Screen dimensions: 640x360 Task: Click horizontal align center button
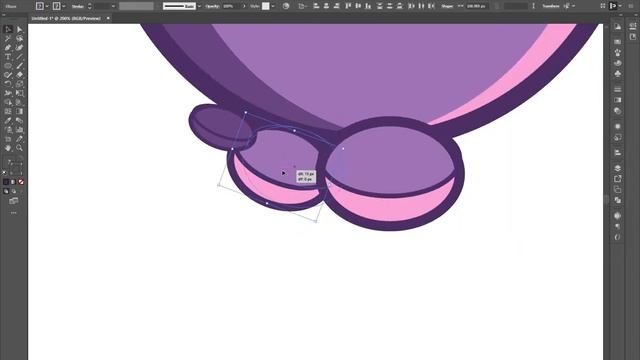[x=326, y=6]
